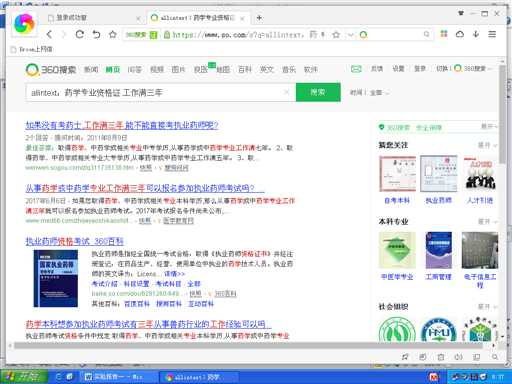Open the 英文 search category
Viewport: 512px width, 384px height.
[267, 70]
